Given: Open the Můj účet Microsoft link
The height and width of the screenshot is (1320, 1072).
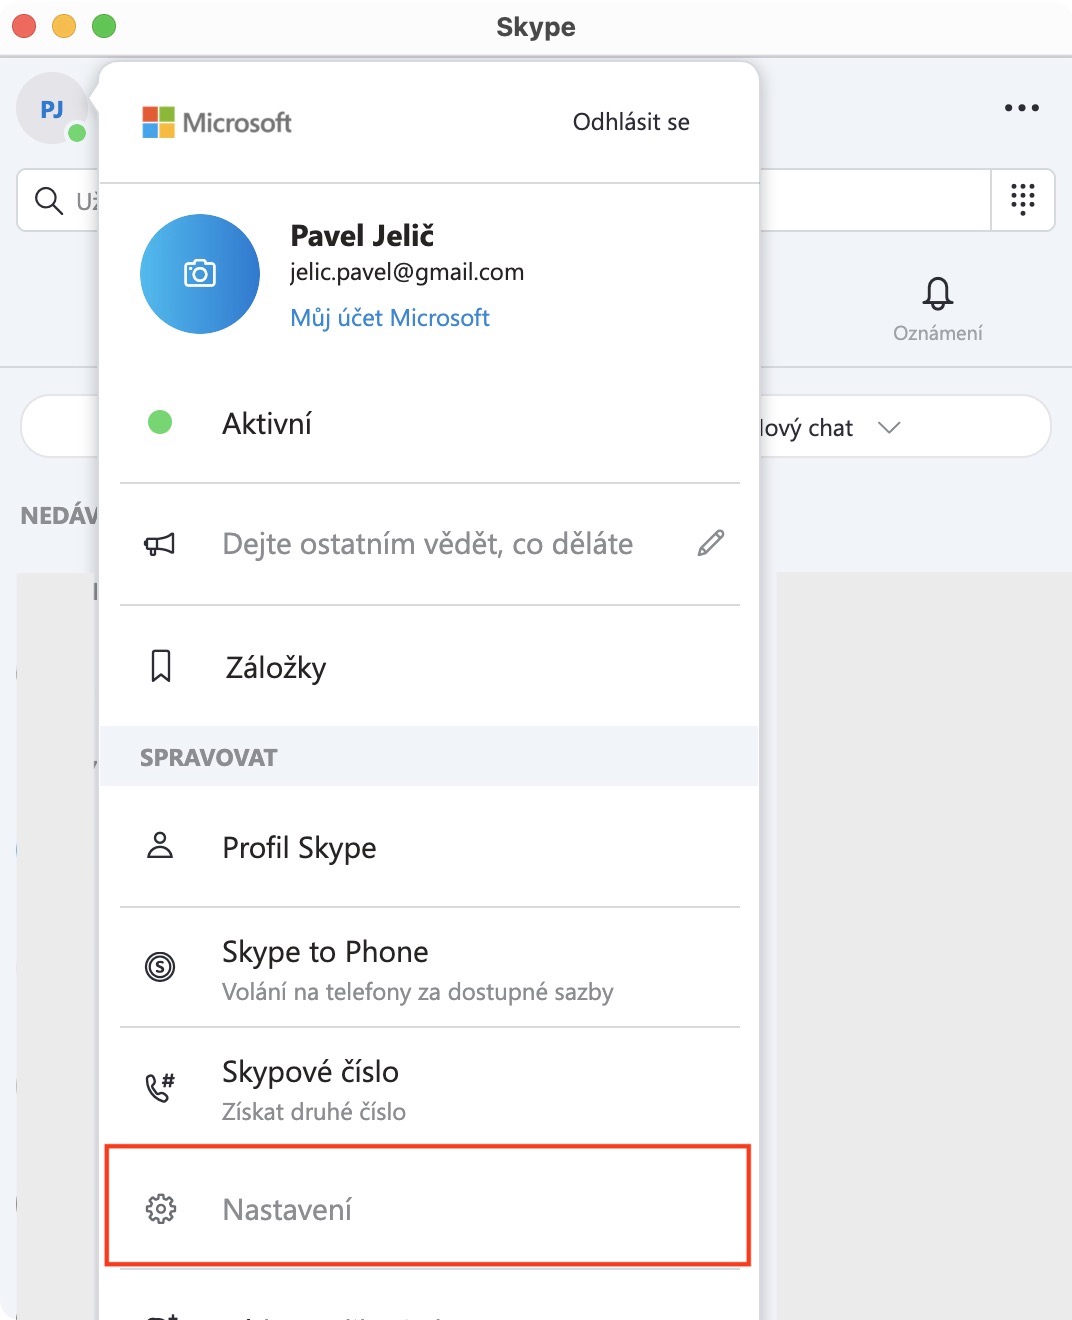Looking at the screenshot, I should coord(389,318).
